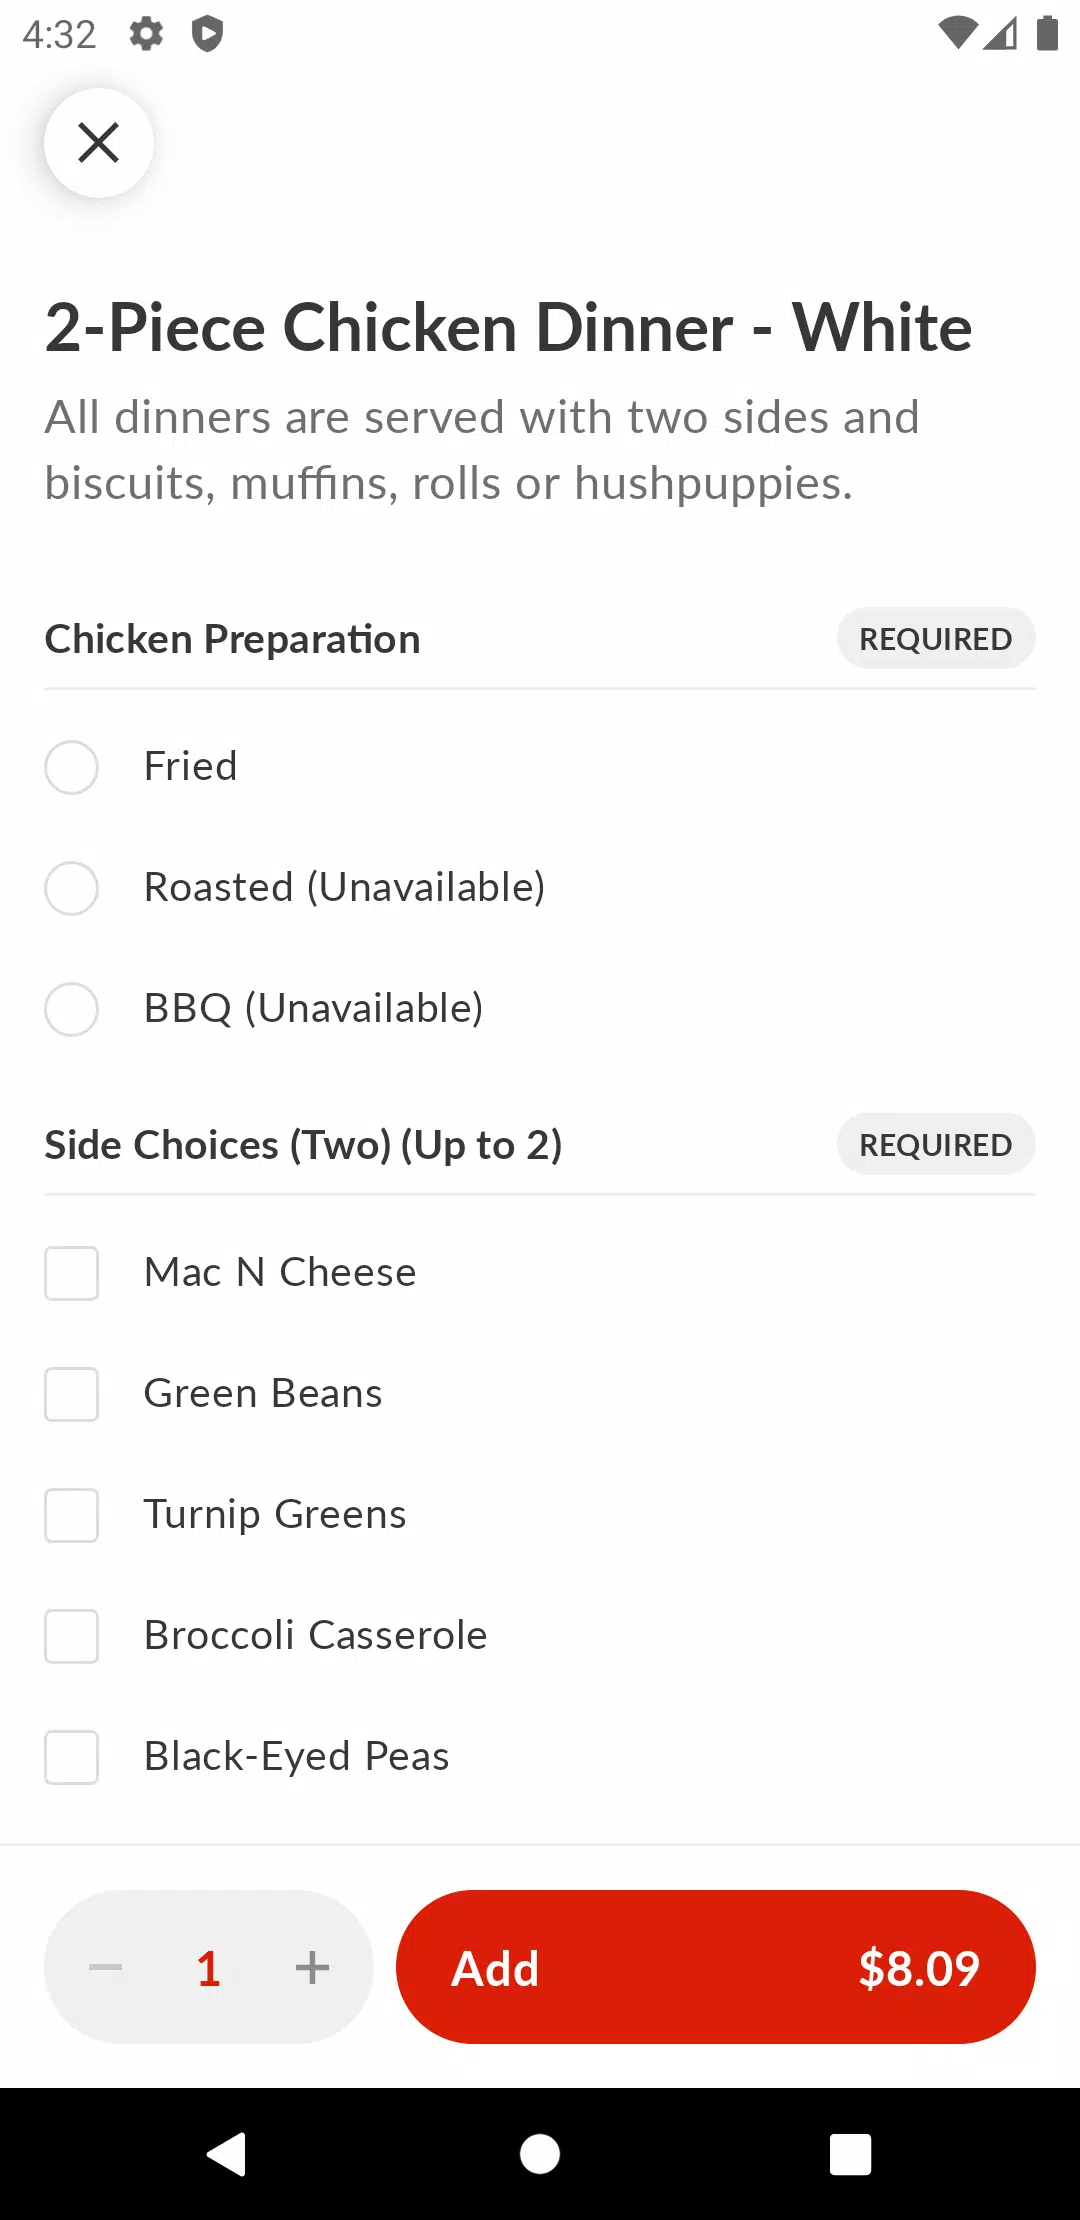Screen dimensions: 1080x2220
Task: Tap the settings gear status icon
Action: (x=146, y=34)
